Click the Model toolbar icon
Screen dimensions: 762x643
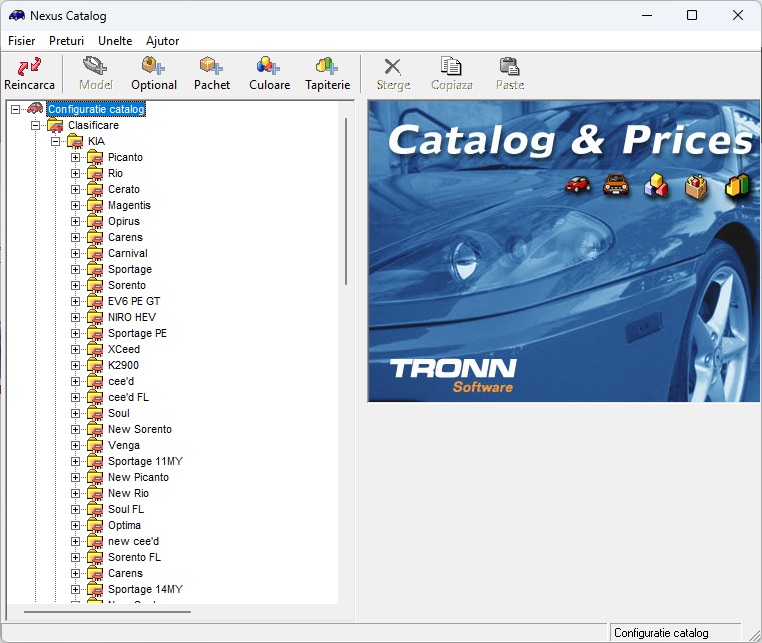pyautogui.click(x=95, y=67)
